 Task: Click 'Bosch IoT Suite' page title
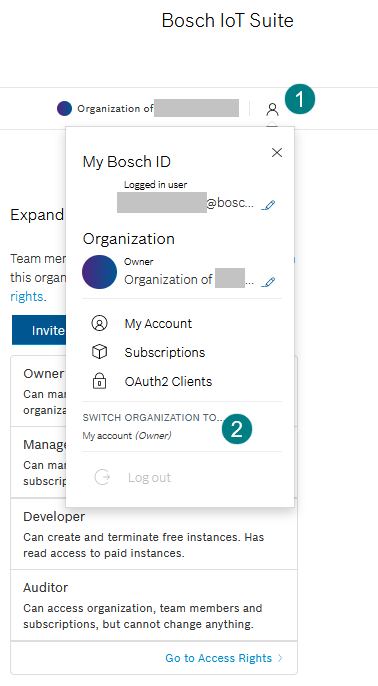pyautogui.click(x=228, y=21)
